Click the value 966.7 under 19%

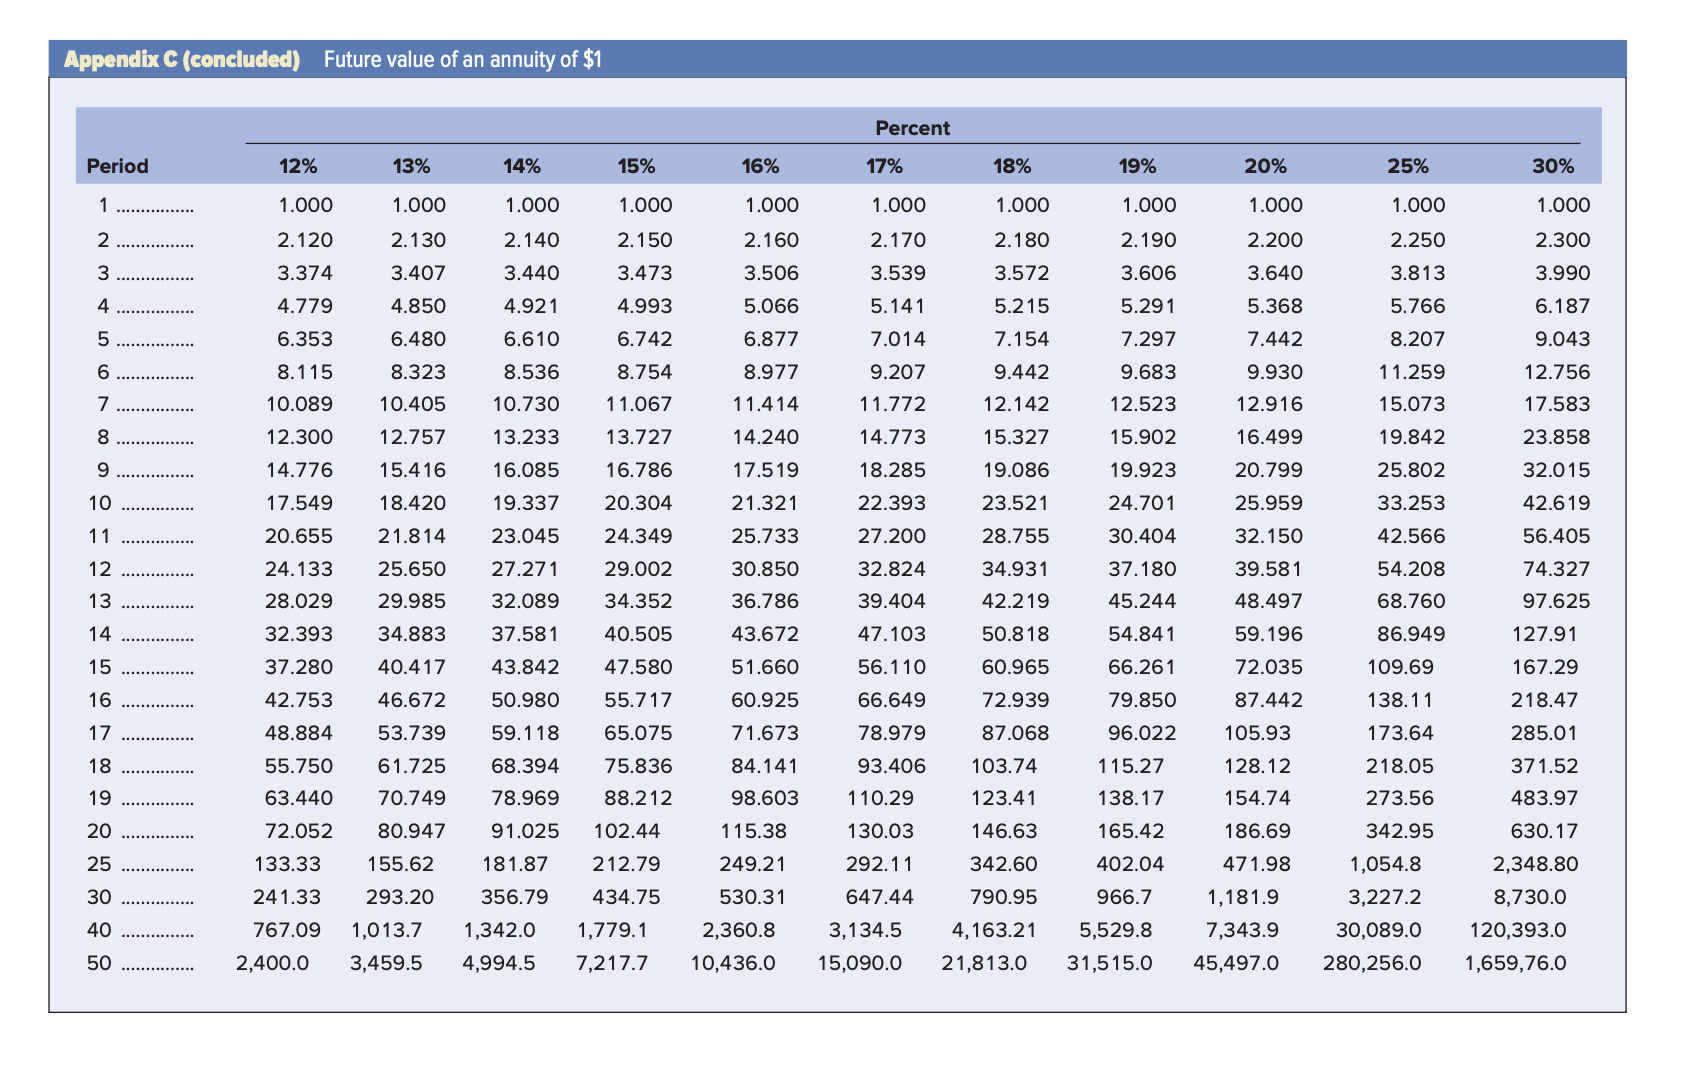[x=1125, y=897]
